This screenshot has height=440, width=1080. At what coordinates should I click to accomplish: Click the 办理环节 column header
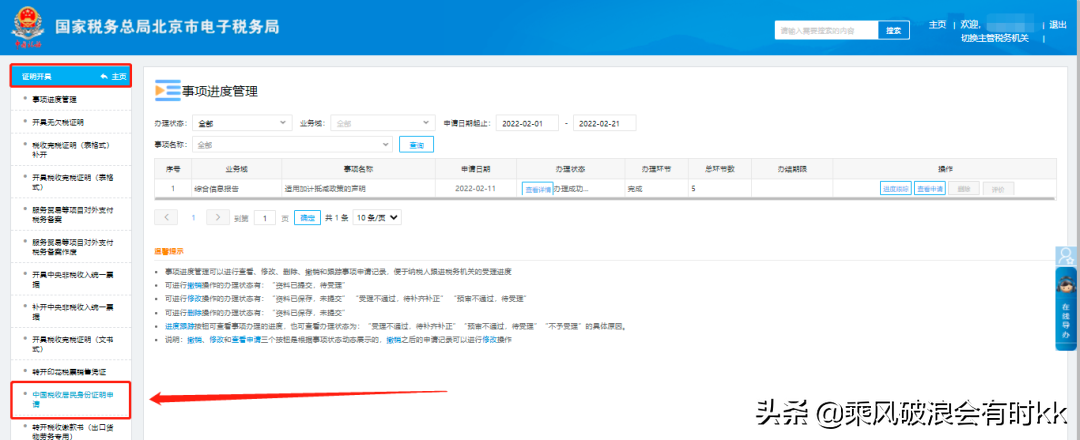657,169
